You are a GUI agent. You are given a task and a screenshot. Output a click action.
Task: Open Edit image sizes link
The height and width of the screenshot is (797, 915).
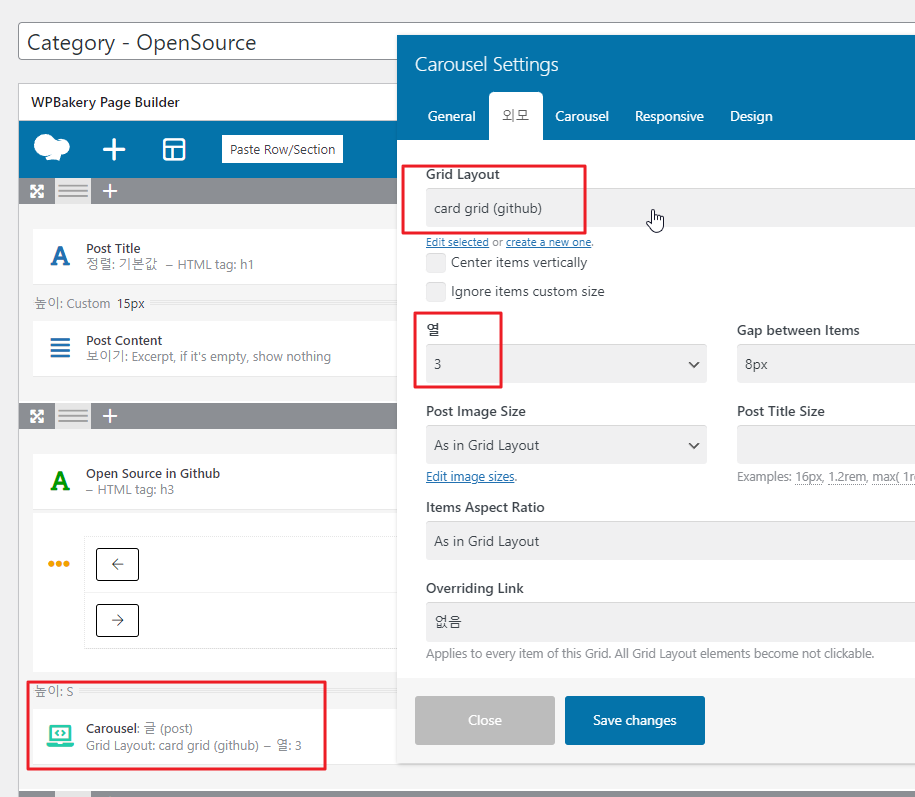(x=470, y=477)
